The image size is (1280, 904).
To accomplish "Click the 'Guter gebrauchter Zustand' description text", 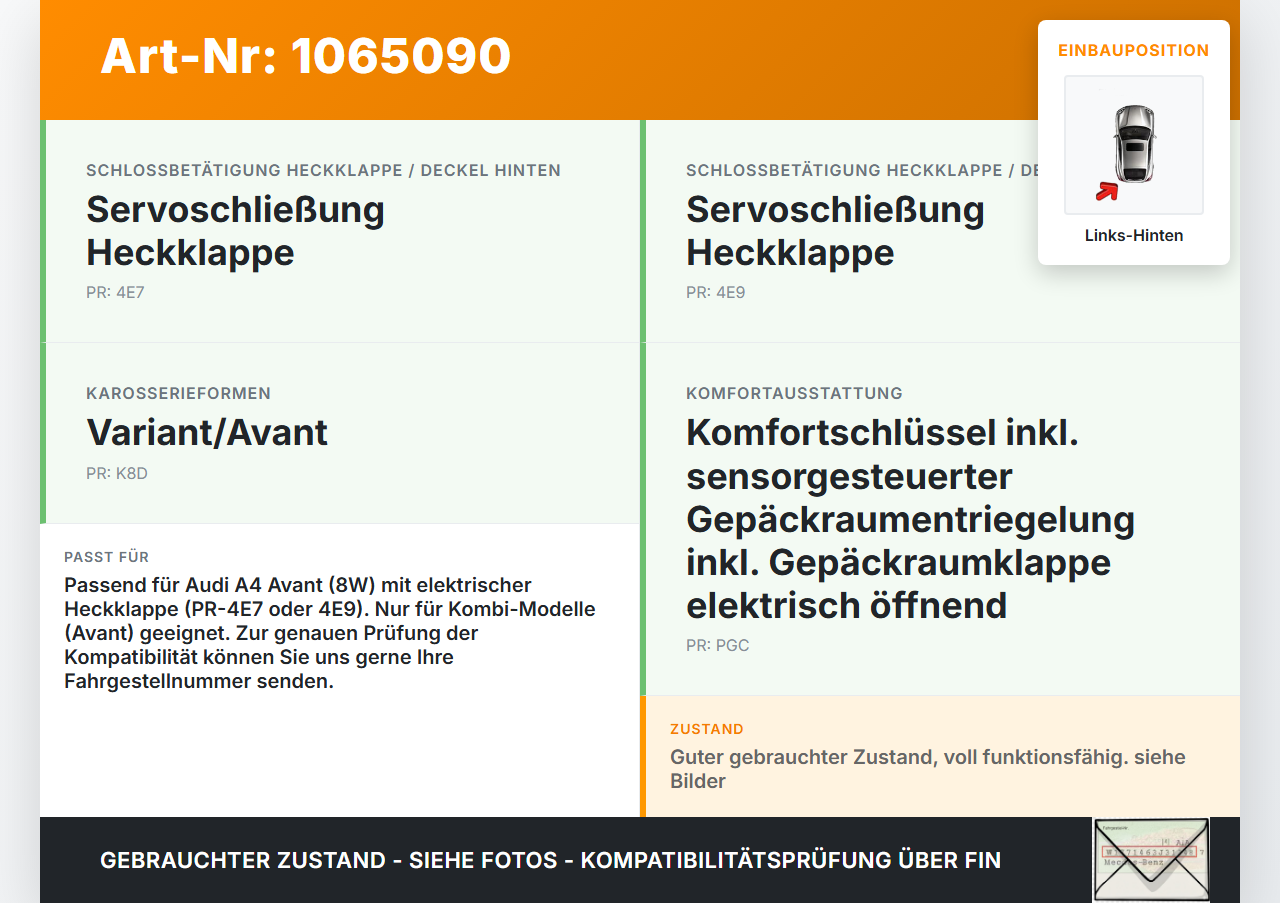I will [928, 769].
